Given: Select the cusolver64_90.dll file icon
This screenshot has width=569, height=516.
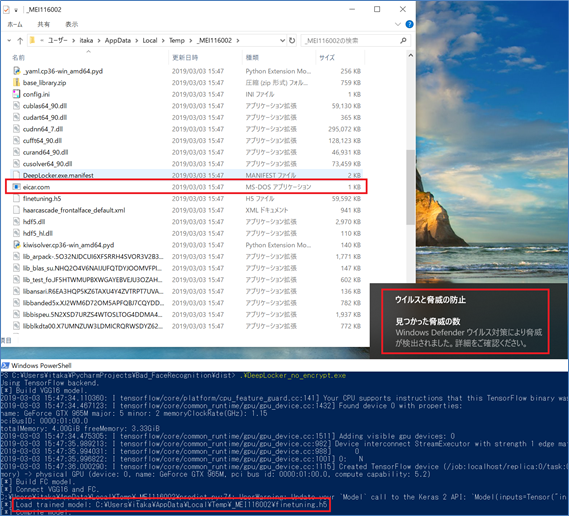Looking at the screenshot, I should point(16,164).
